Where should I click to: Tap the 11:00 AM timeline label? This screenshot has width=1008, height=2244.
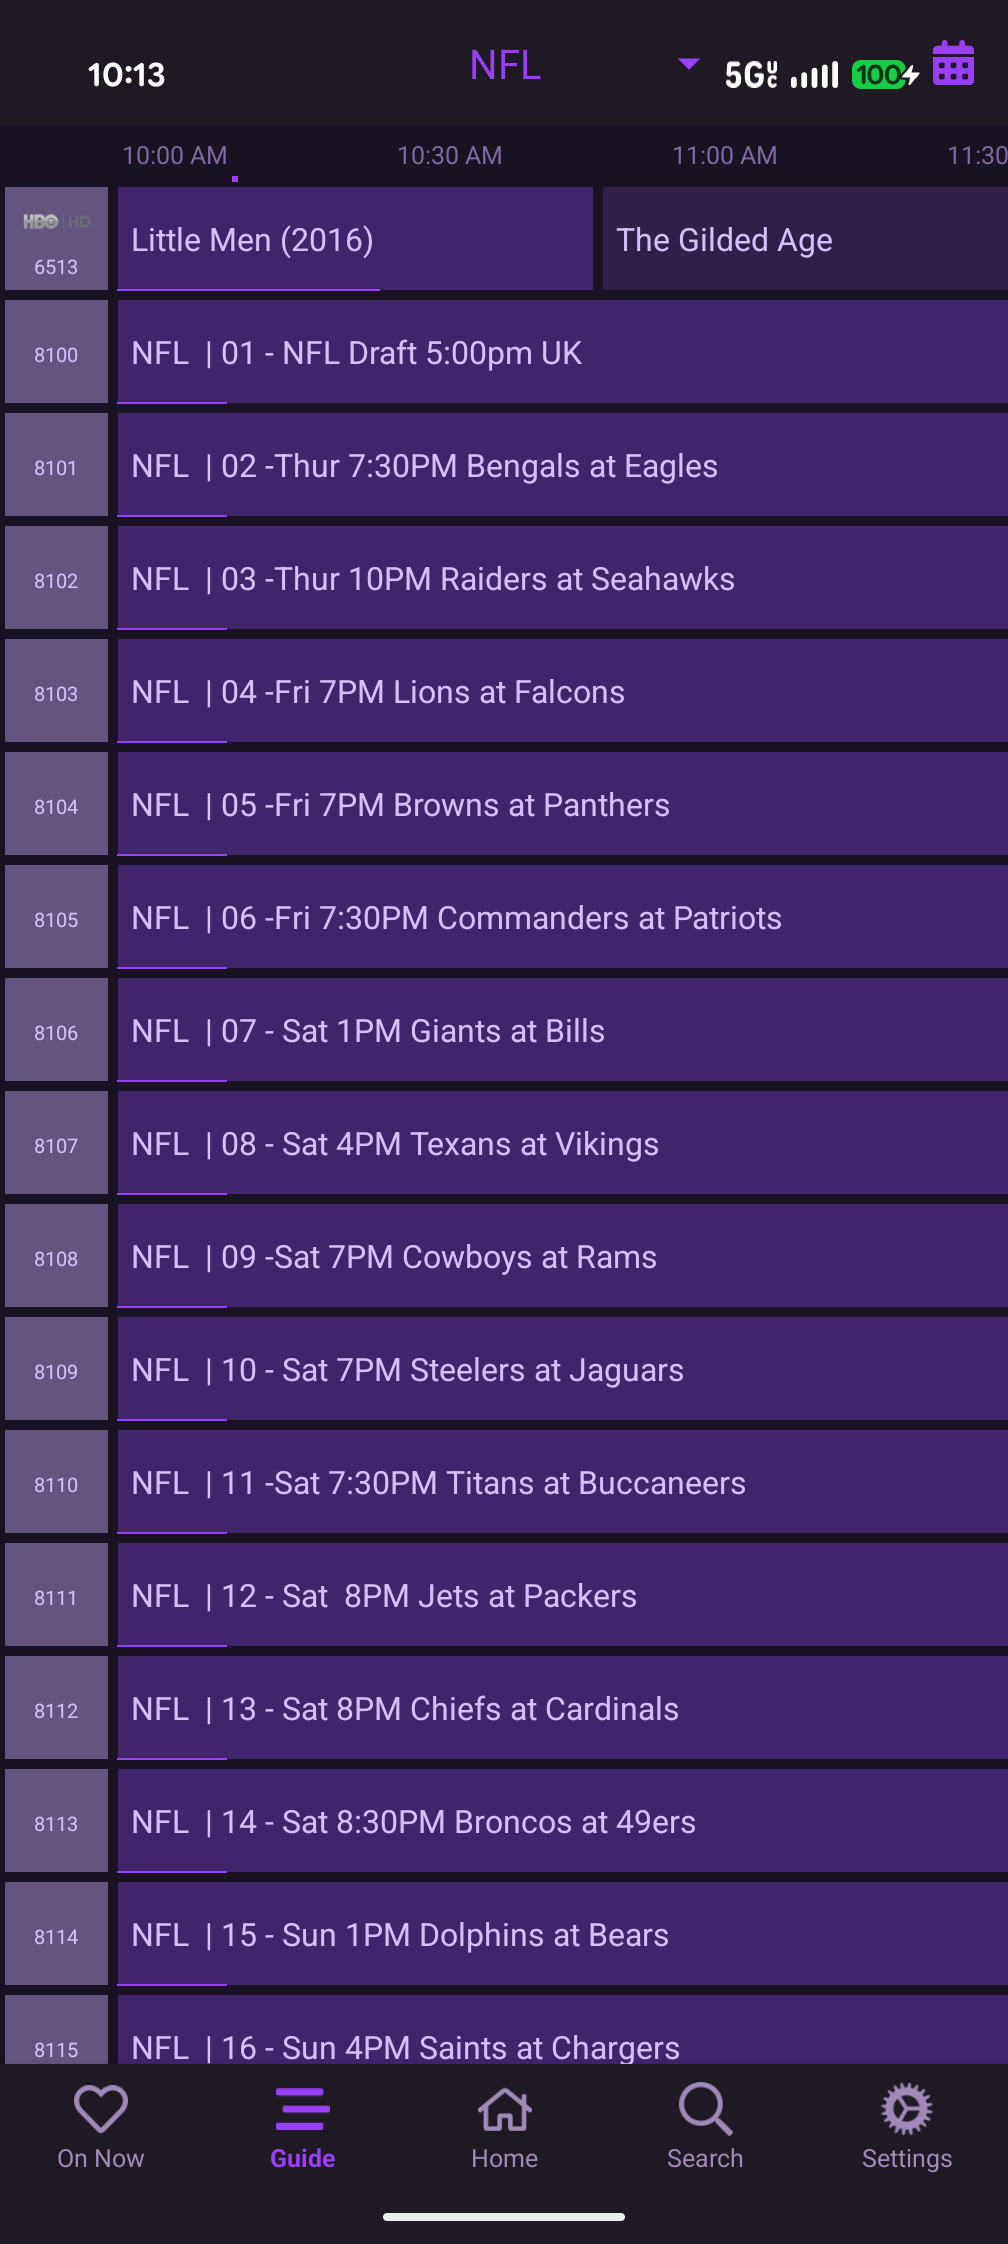click(724, 156)
